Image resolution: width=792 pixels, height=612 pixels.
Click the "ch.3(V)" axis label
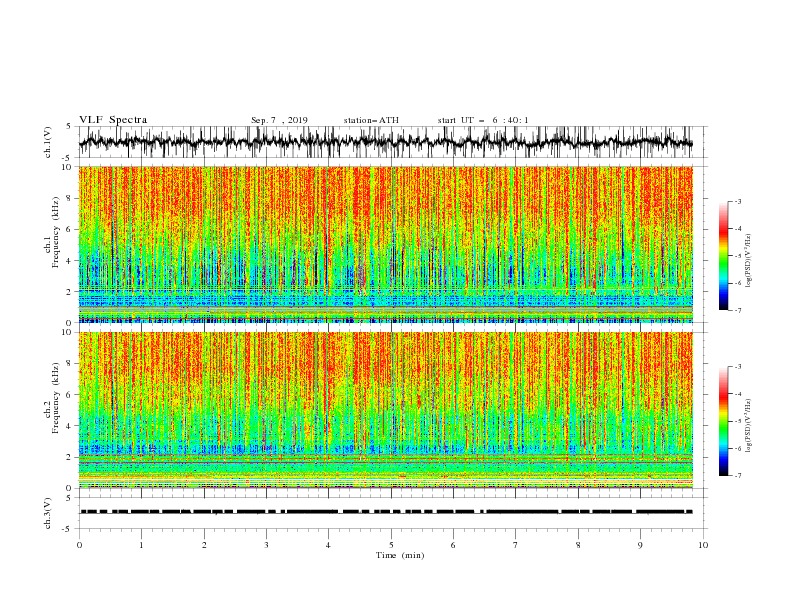(48, 513)
